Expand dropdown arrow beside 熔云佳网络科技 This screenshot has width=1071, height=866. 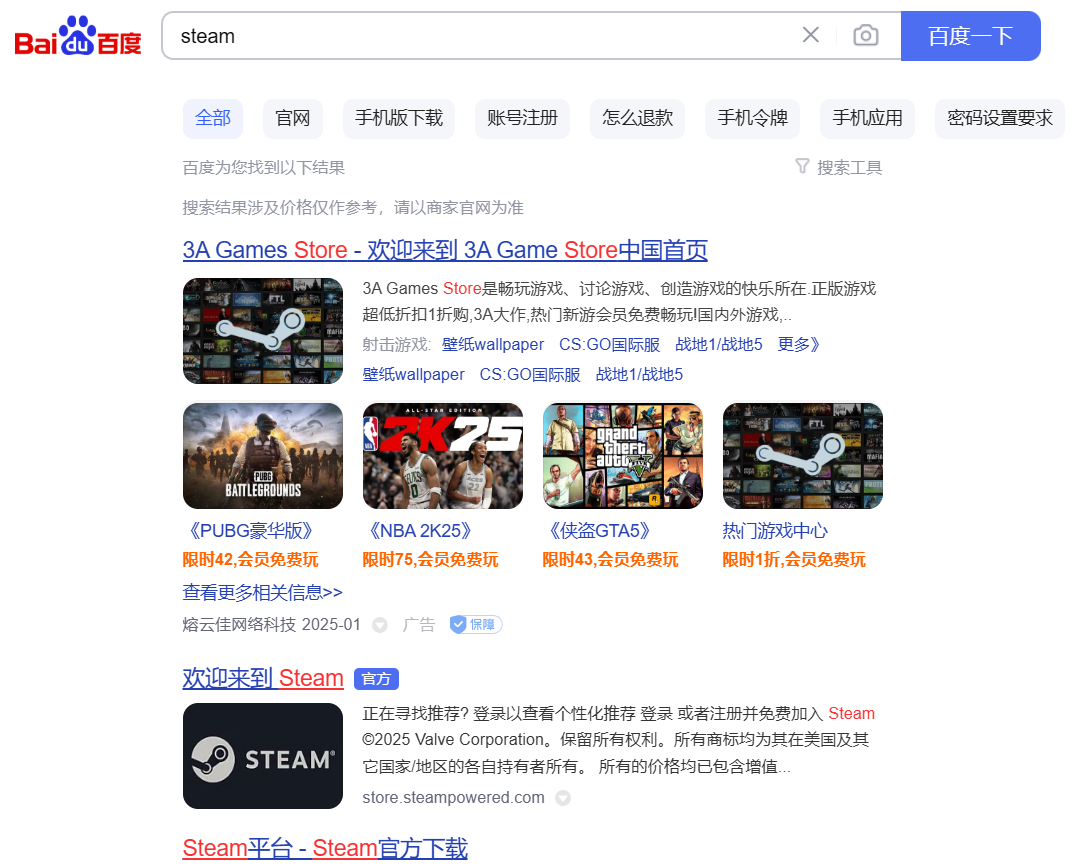click(x=380, y=625)
